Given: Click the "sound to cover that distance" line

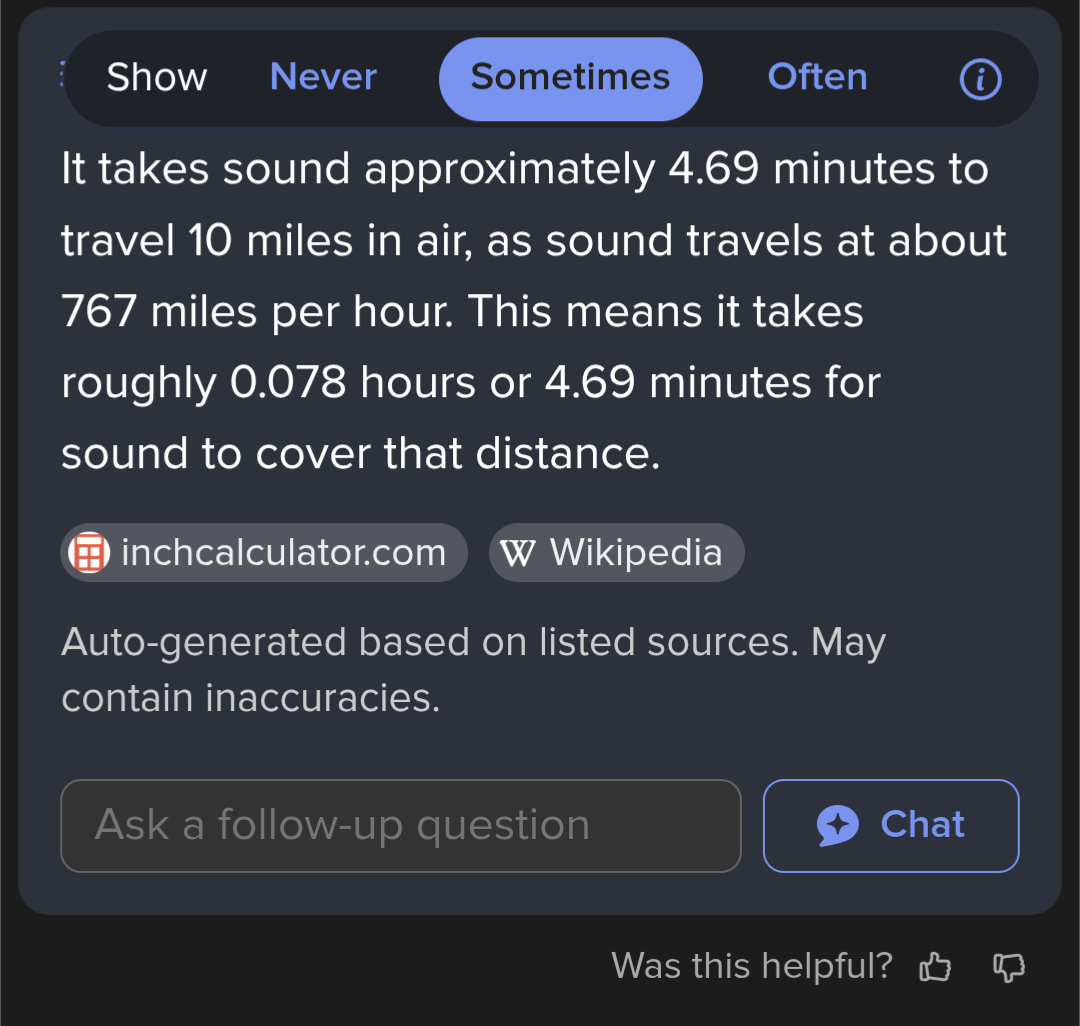Looking at the screenshot, I should tap(360, 453).
